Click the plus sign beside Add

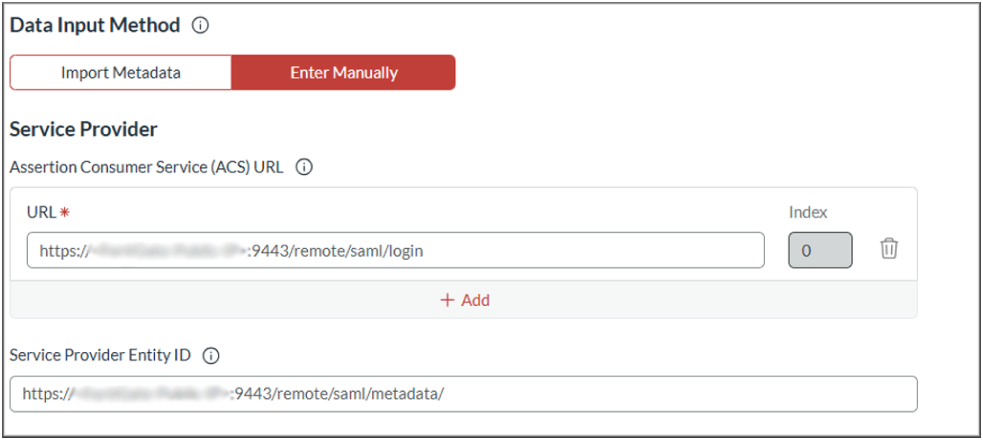coord(447,300)
